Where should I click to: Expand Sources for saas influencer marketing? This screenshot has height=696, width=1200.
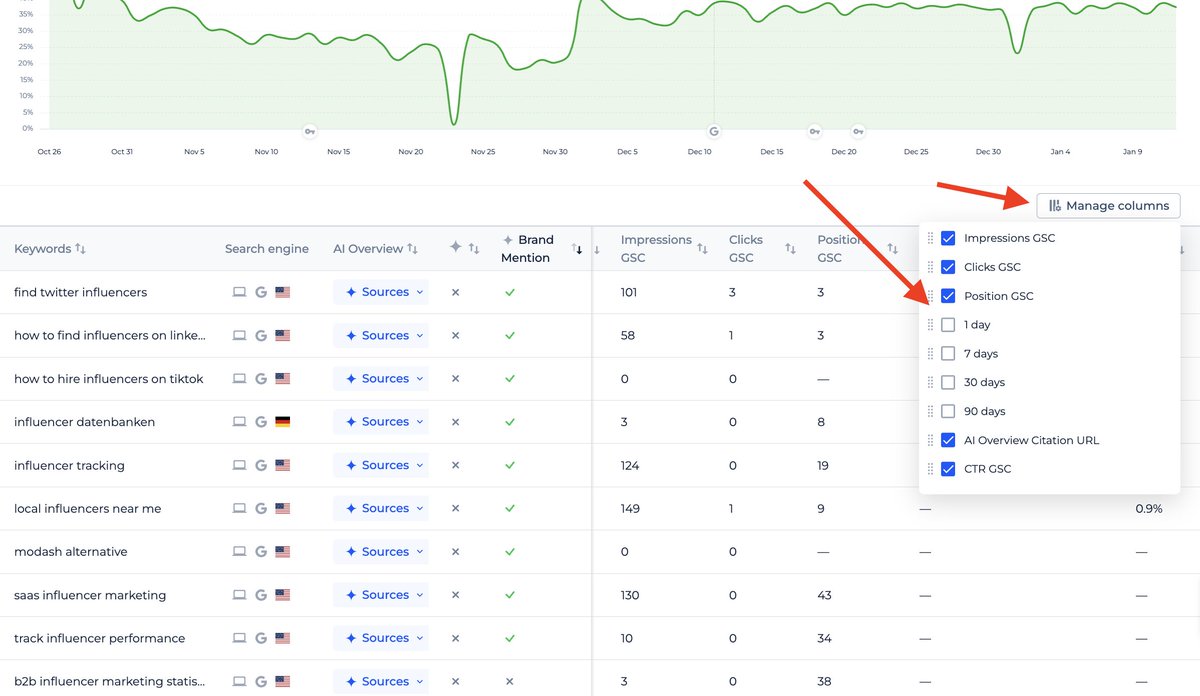click(x=381, y=595)
